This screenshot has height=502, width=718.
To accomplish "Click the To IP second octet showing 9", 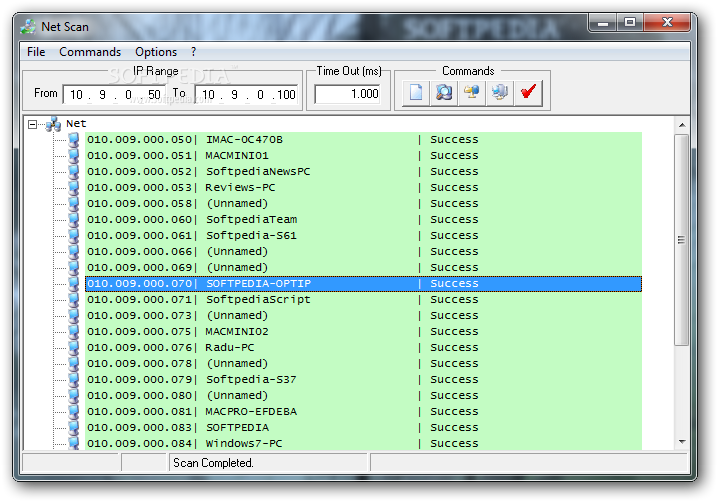I will tap(234, 95).
